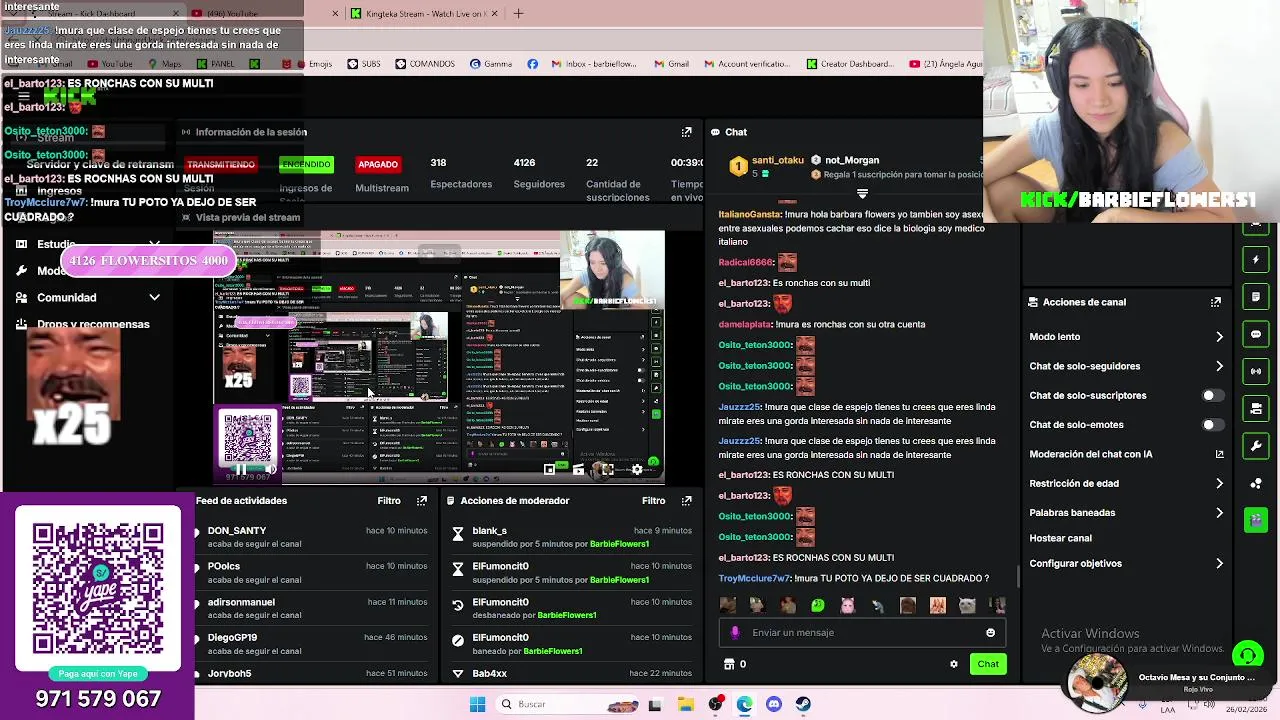Image resolution: width=1280 pixels, height=720 pixels.
Task: Open DON_SANTY in activity feed
Action: (237, 531)
